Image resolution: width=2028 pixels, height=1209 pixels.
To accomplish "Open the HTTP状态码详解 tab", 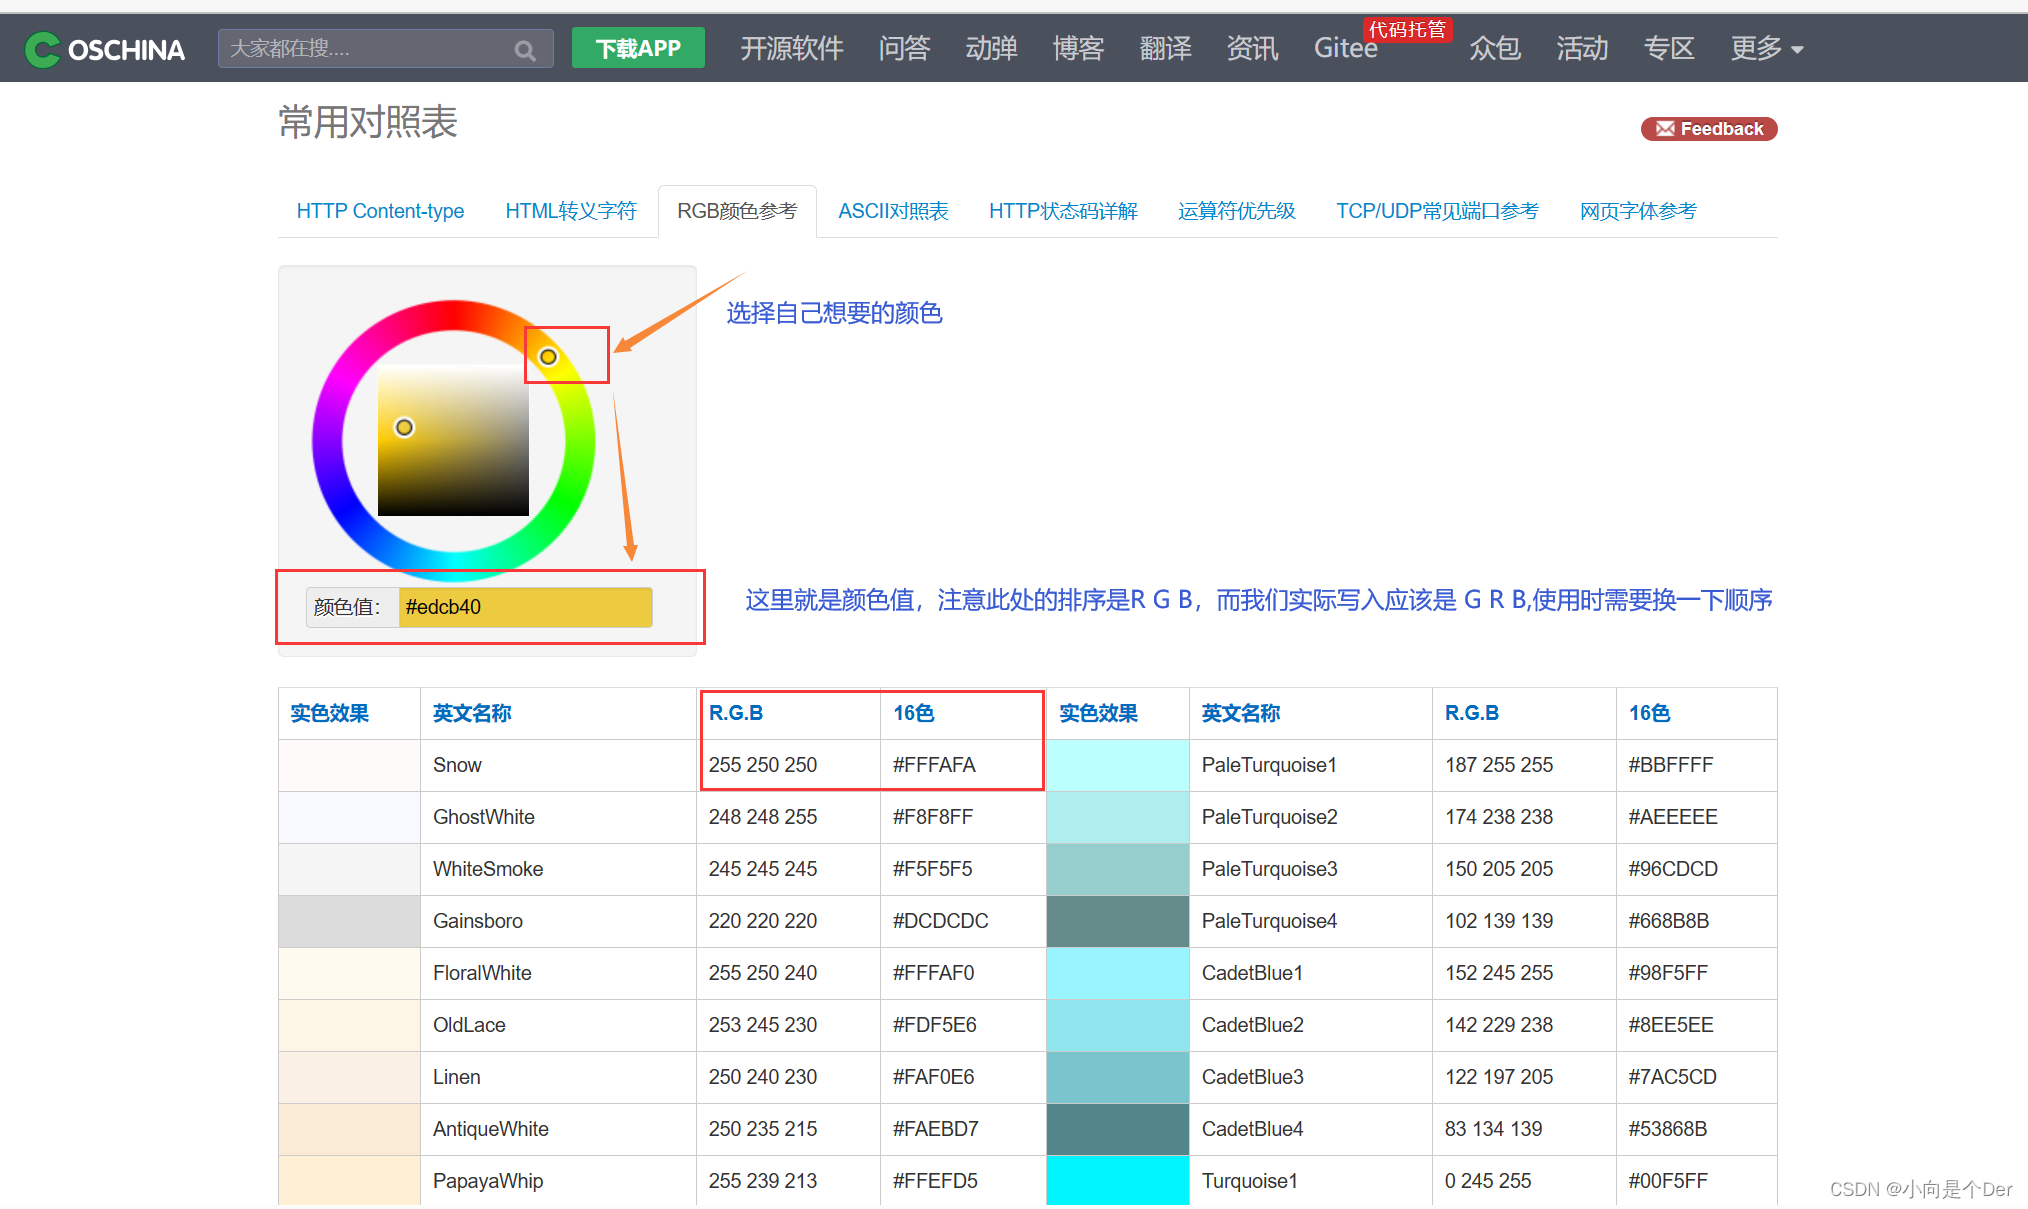I will [1062, 211].
